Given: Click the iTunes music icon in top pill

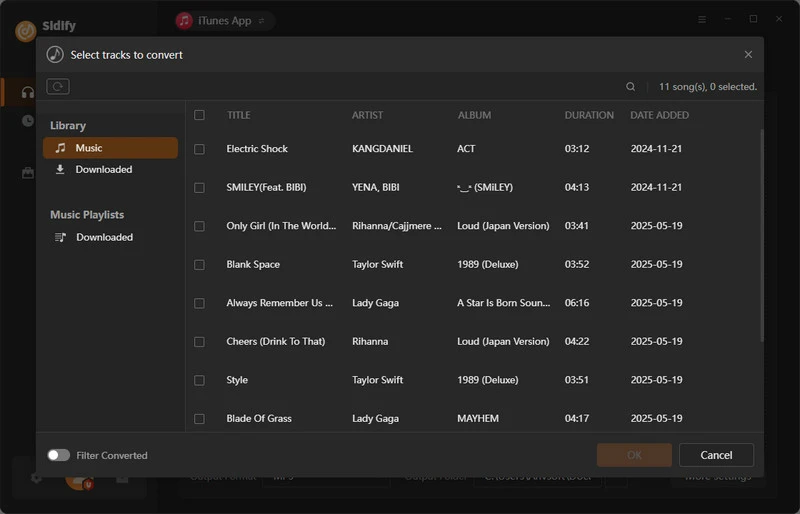Looking at the screenshot, I should point(184,21).
